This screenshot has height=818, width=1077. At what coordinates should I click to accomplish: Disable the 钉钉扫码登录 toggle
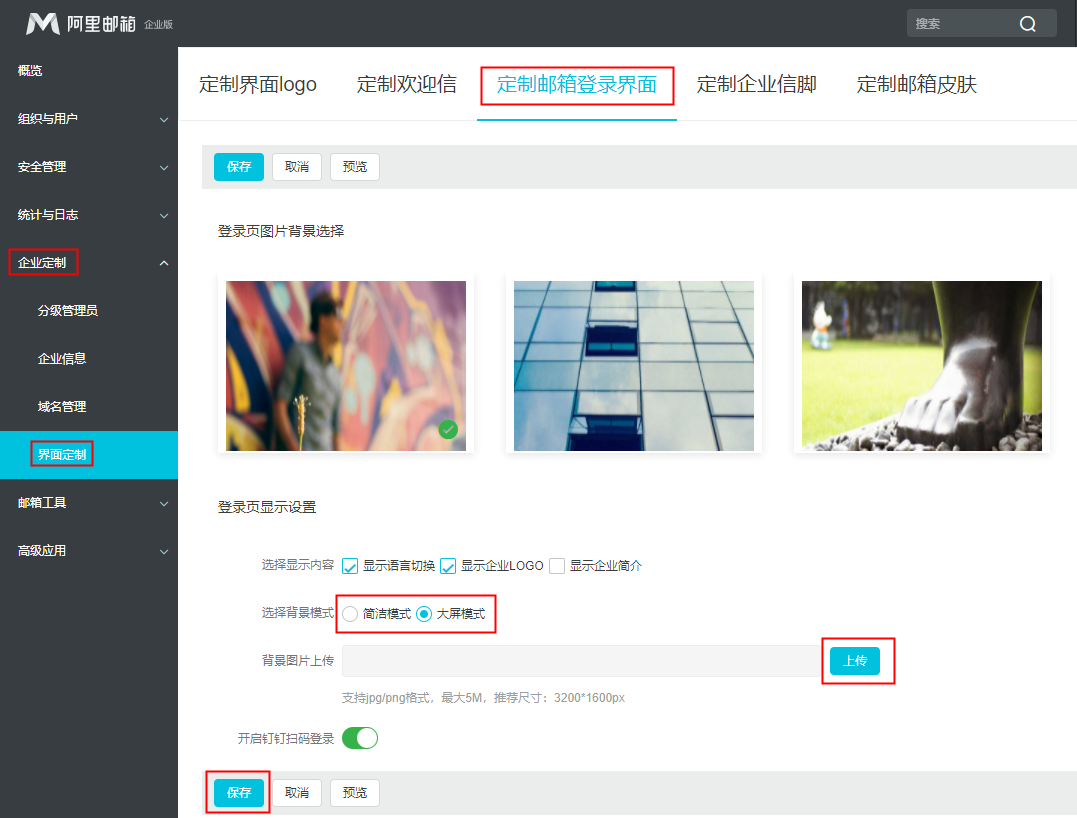(360, 737)
